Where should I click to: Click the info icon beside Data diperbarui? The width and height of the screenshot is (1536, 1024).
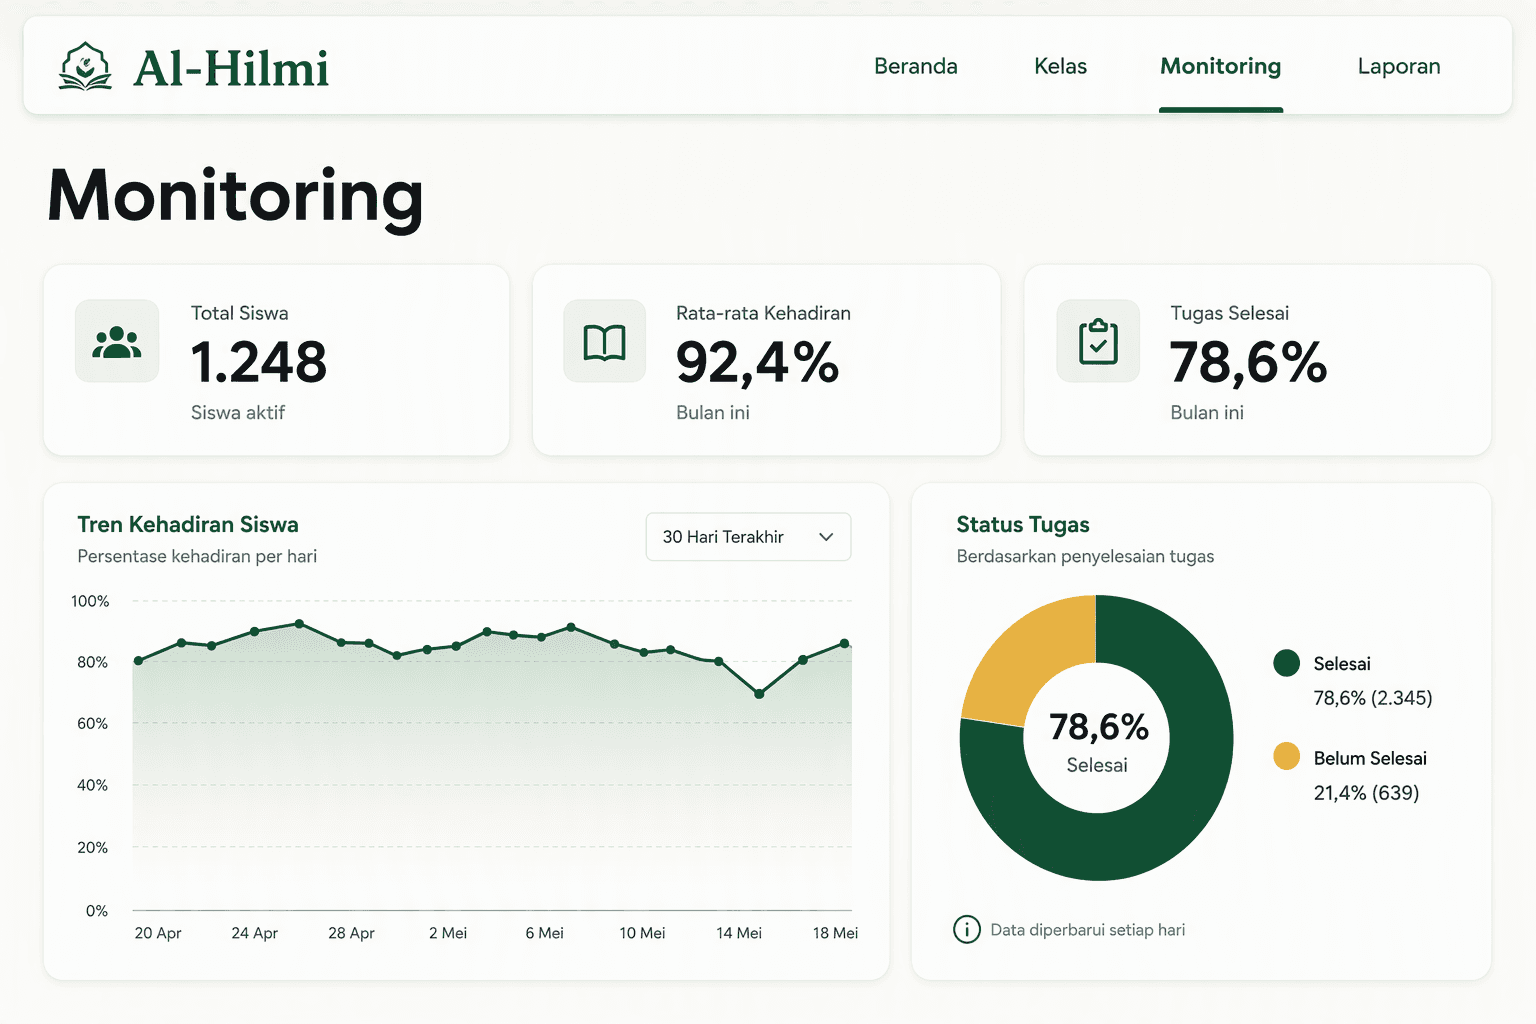[x=967, y=930]
